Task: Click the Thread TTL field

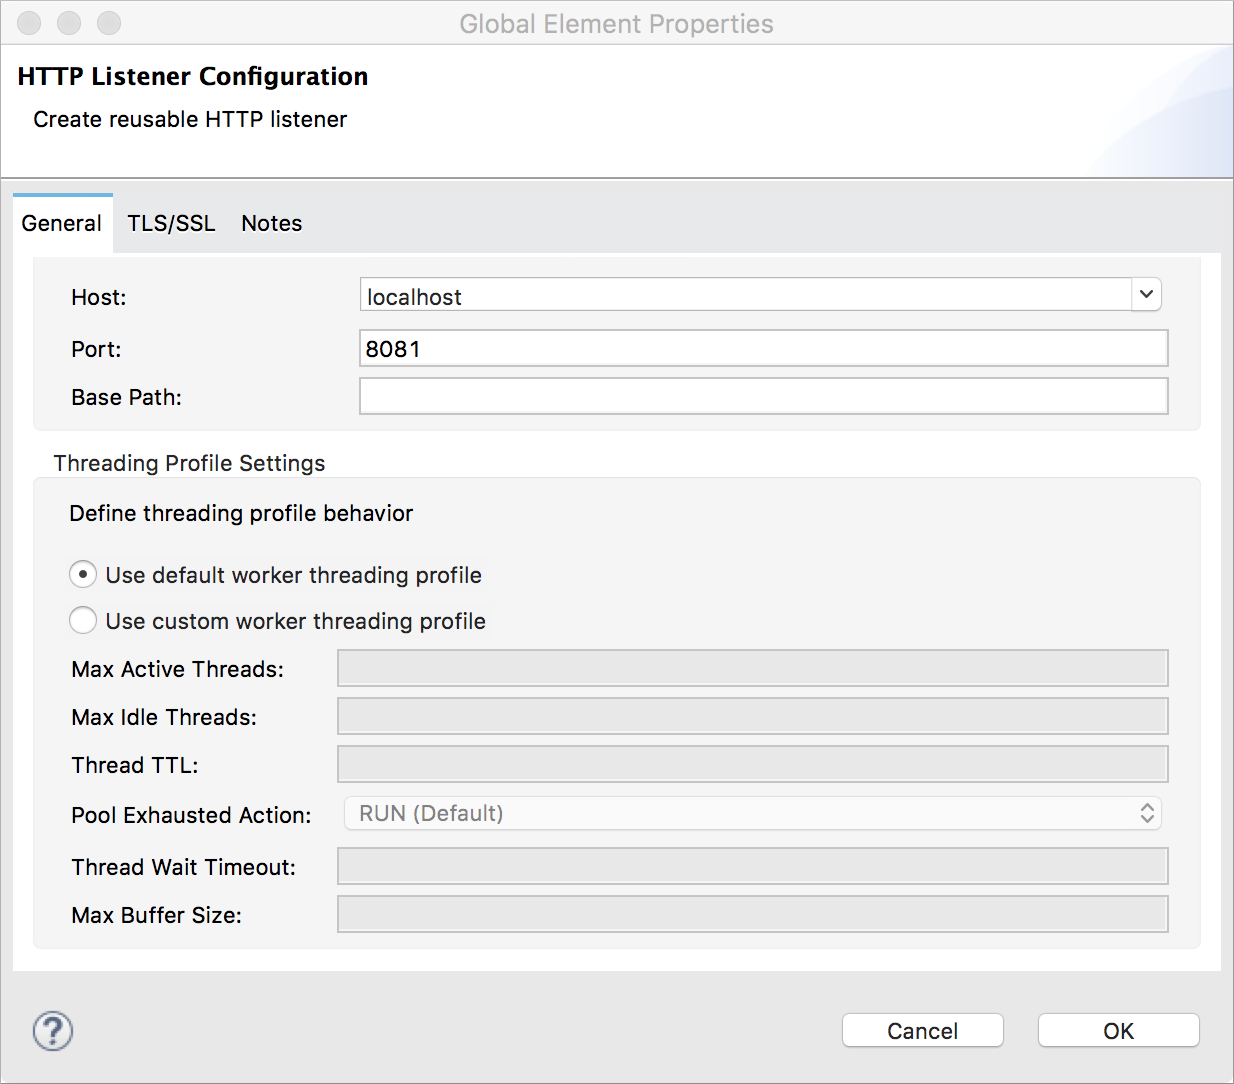Action: coord(752,765)
